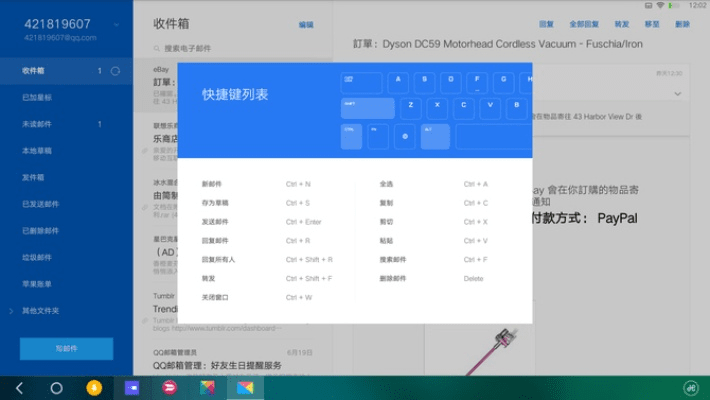The image size is (710, 400).
Task: Click the Ctrl + N shortcut text
Action: tap(298, 184)
